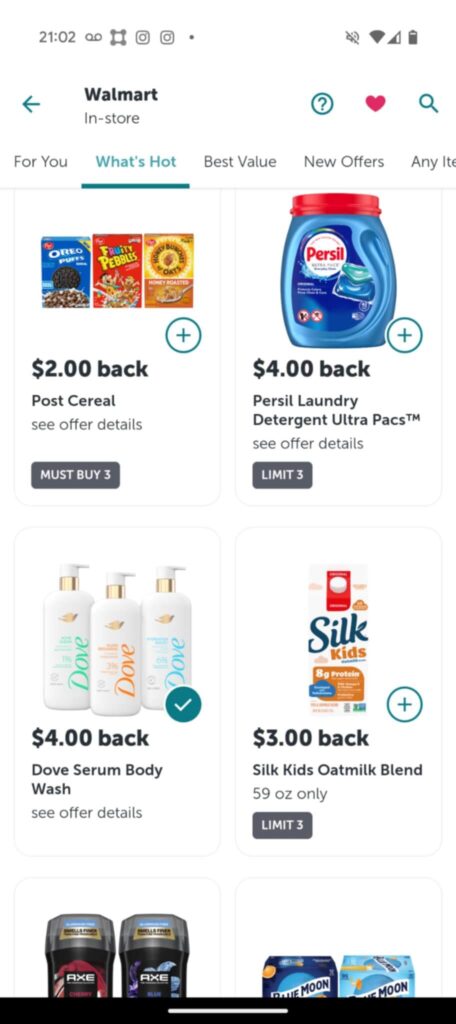
Task: Select the What's Hot tab
Action: click(136, 161)
